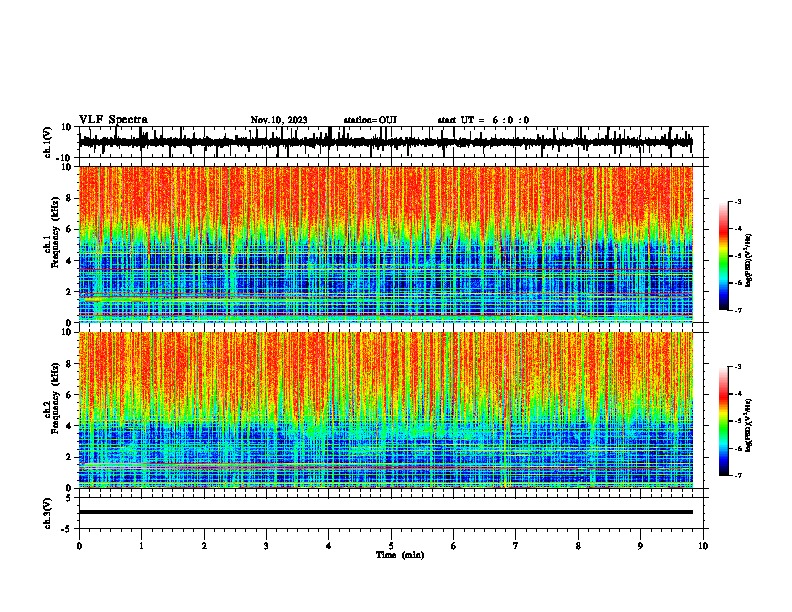The width and height of the screenshot is (792, 612).
Task: Click time axis tick label "8"
Action: tap(578, 546)
